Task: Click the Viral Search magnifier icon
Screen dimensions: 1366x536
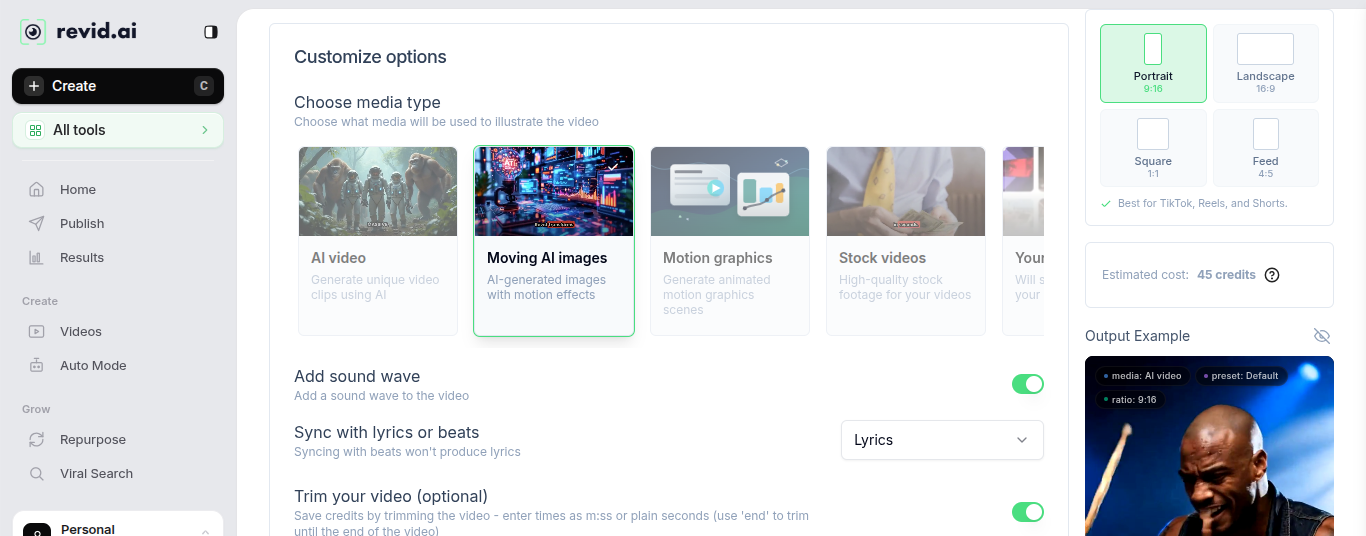Action: (37, 474)
